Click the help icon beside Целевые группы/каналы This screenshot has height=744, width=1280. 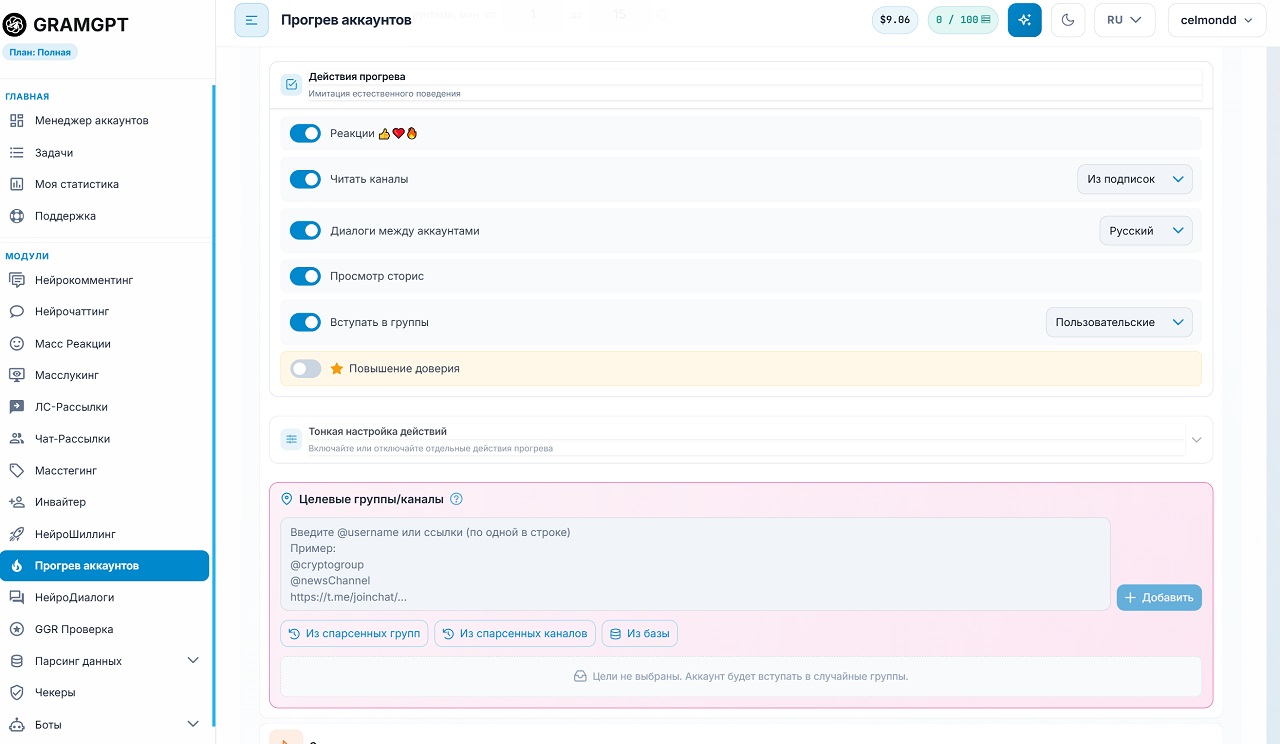[x=457, y=499]
